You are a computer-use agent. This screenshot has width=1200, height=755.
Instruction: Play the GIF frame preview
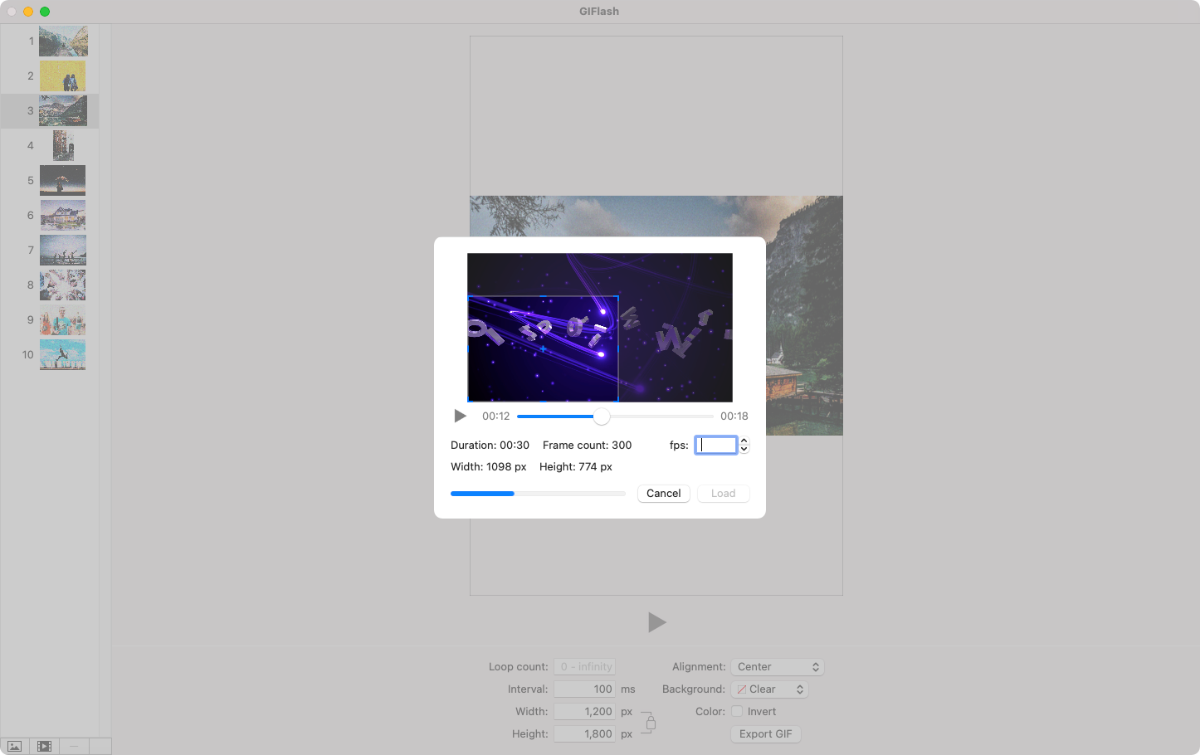pos(657,622)
